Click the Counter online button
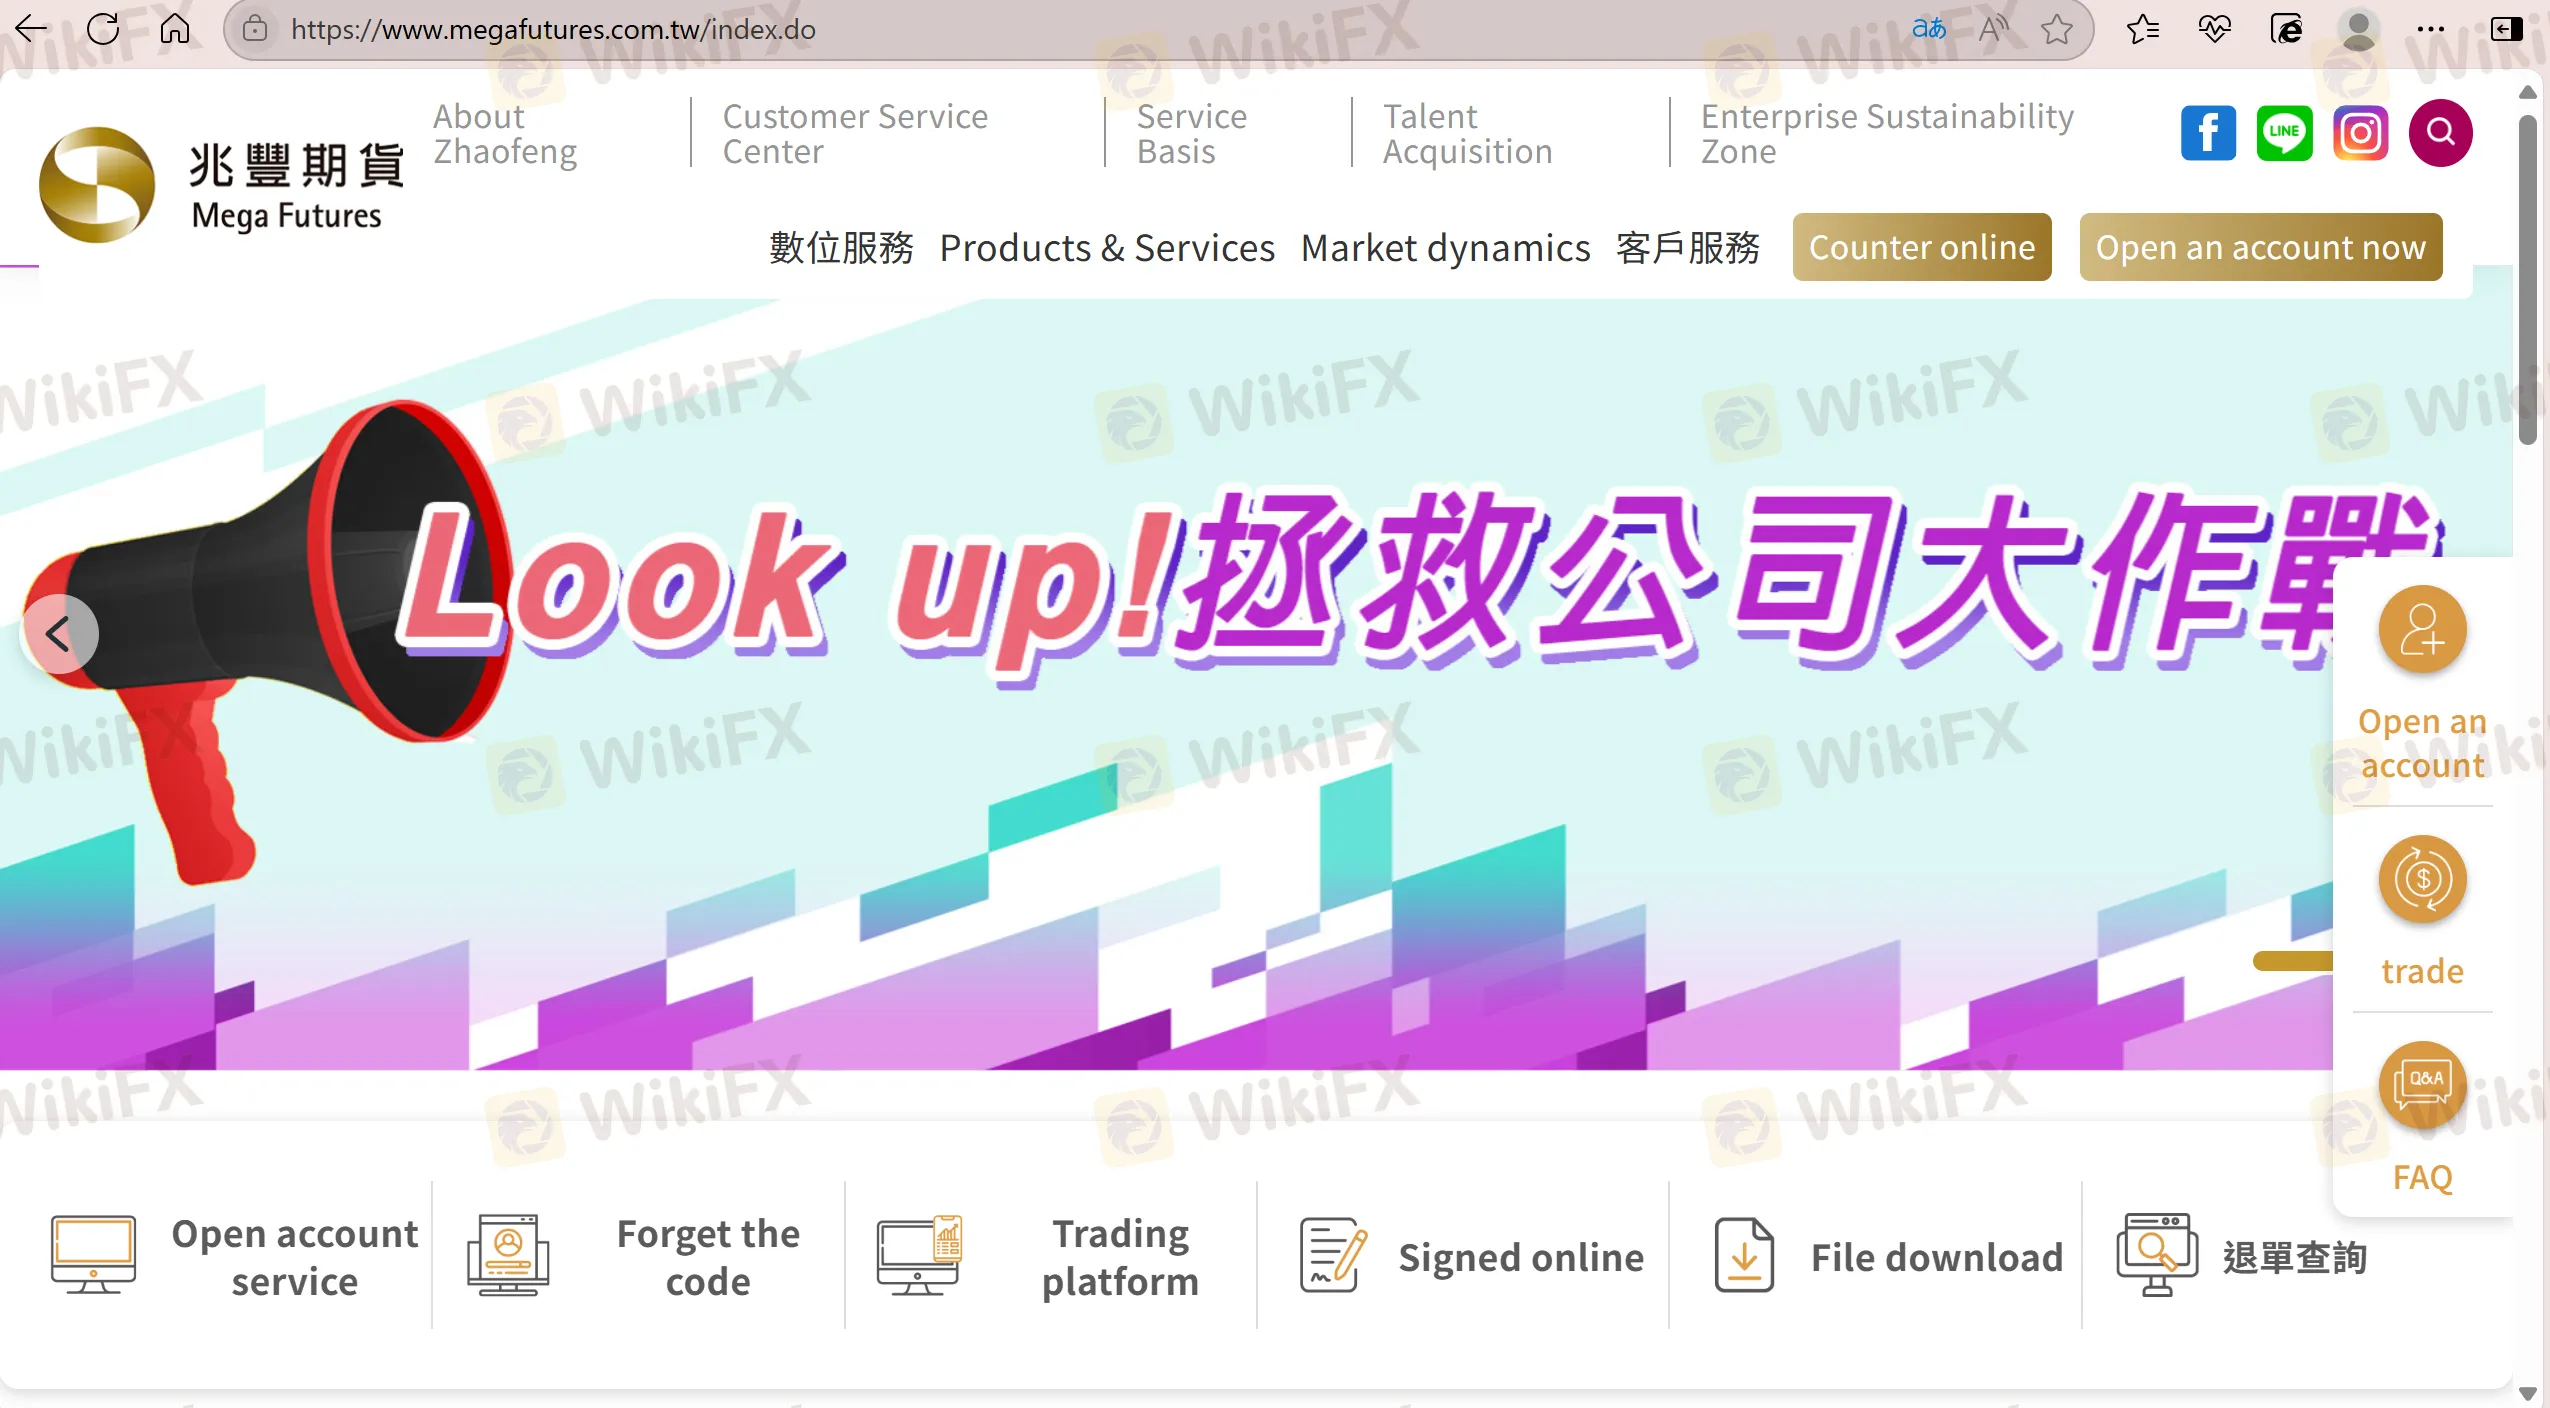Viewport: 2550px width, 1408px height. [1921, 247]
